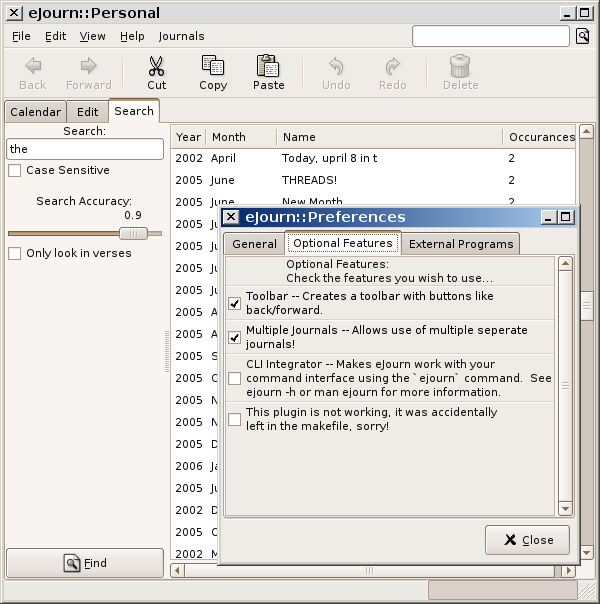The image size is (600, 604).
Task: Open the View menu
Action: [92, 36]
